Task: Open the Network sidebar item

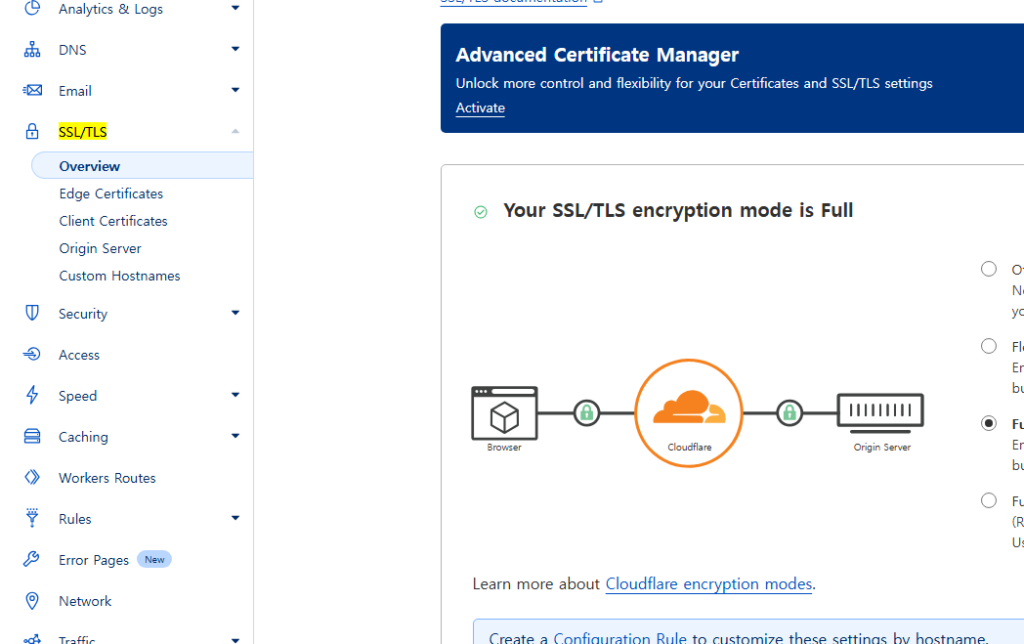Action: click(x=85, y=601)
